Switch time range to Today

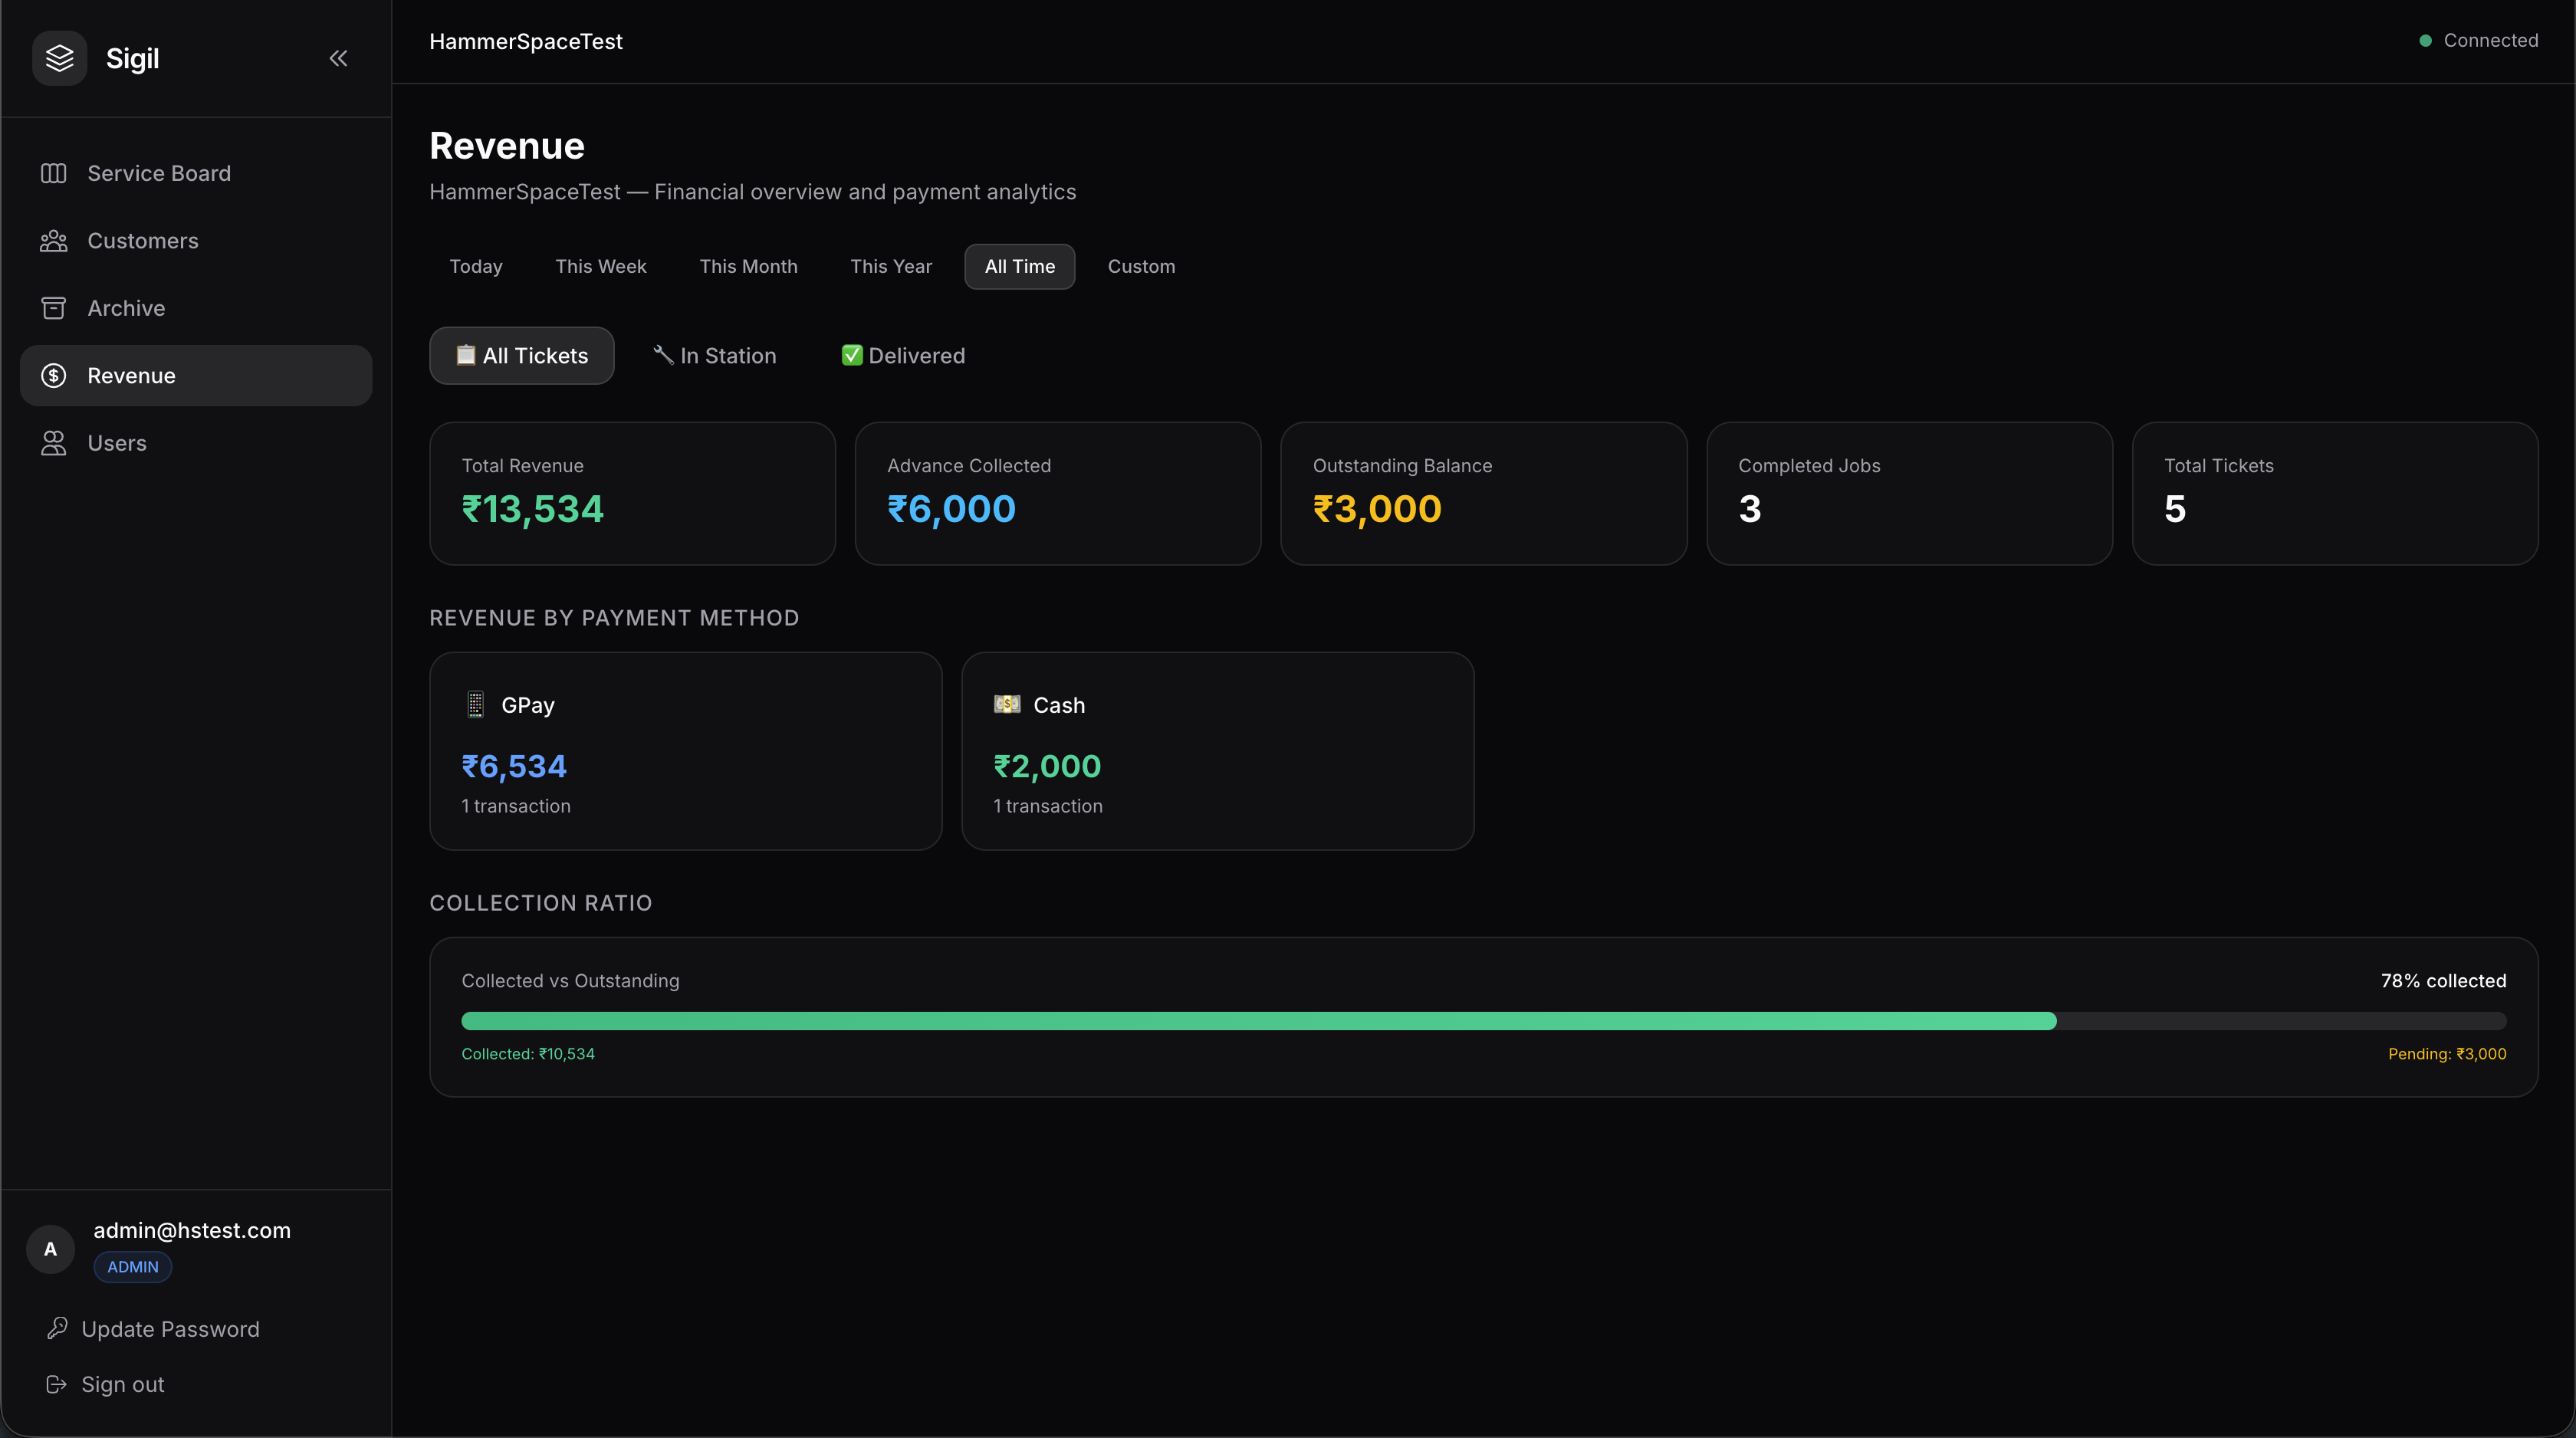pos(476,266)
